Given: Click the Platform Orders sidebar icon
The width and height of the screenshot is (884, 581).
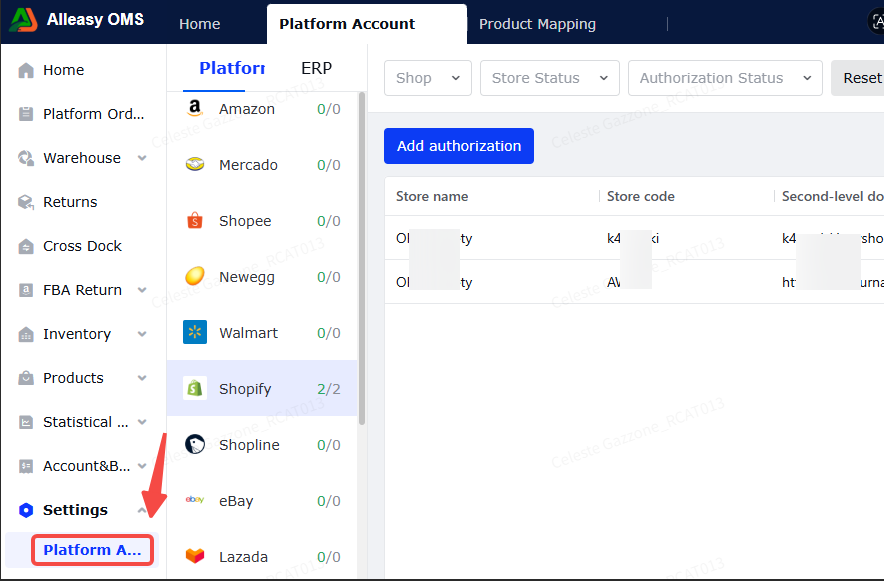Looking at the screenshot, I should pyautogui.click(x=26, y=114).
